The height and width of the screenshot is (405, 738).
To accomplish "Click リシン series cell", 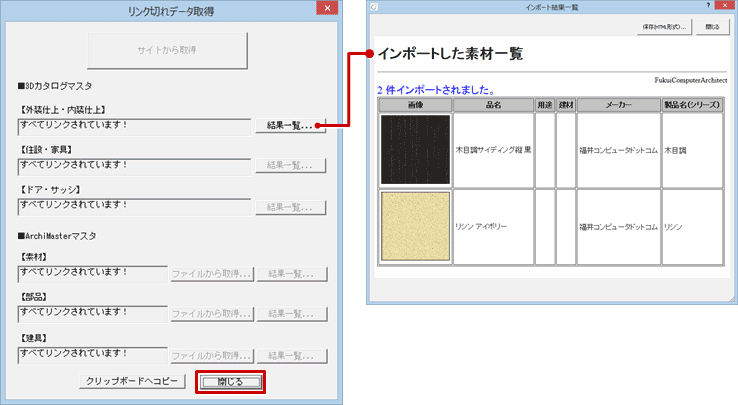I will coord(692,227).
